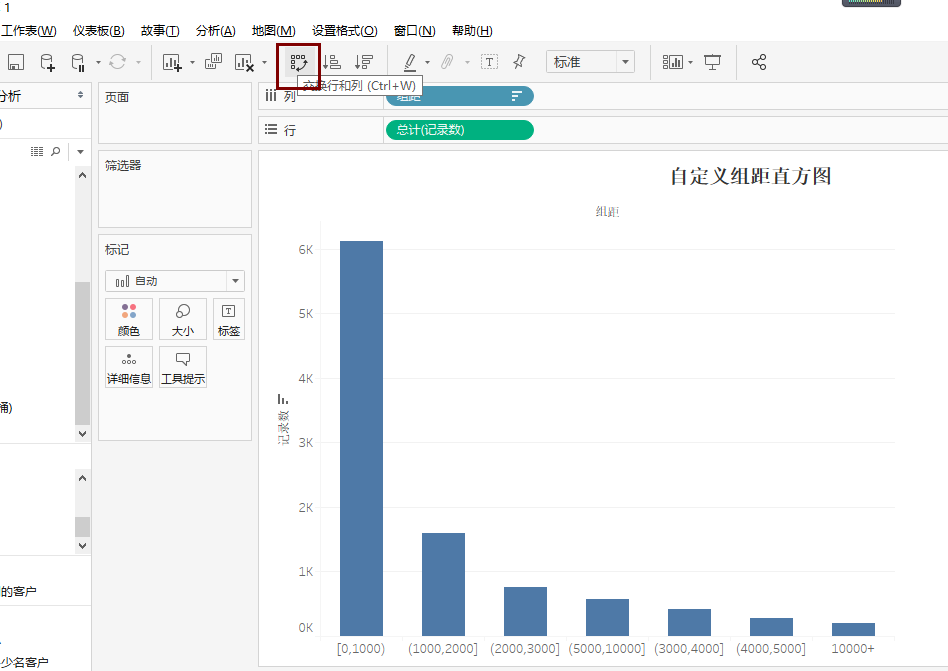Select the 10000+ histogram bar
Screen dimensions: 948x671
(x=853, y=629)
